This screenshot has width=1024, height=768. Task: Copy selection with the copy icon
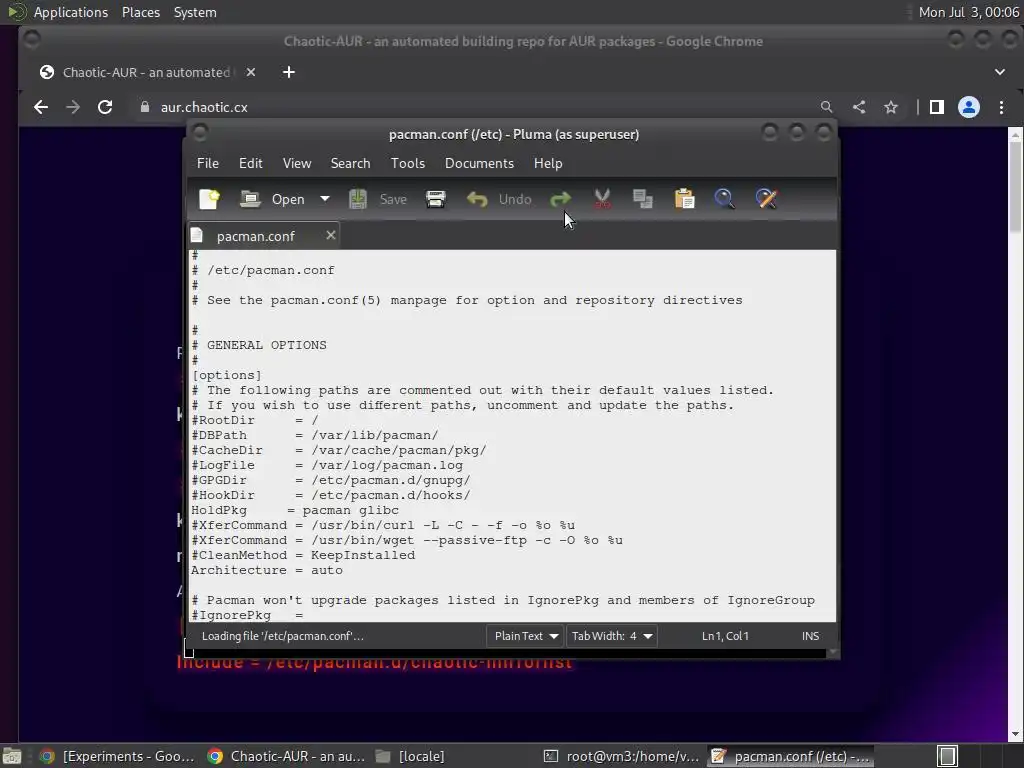pos(643,199)
